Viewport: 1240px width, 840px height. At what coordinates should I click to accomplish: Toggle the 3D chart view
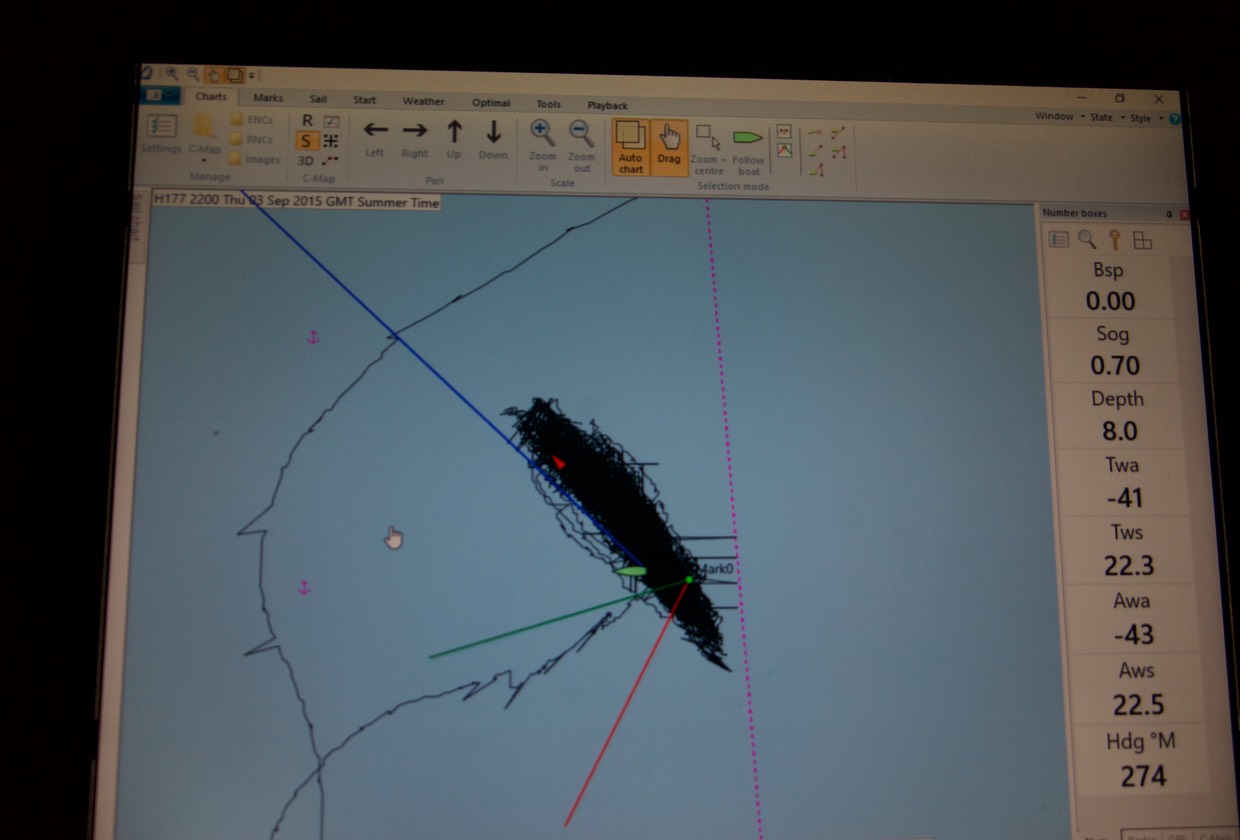(305, 160)
